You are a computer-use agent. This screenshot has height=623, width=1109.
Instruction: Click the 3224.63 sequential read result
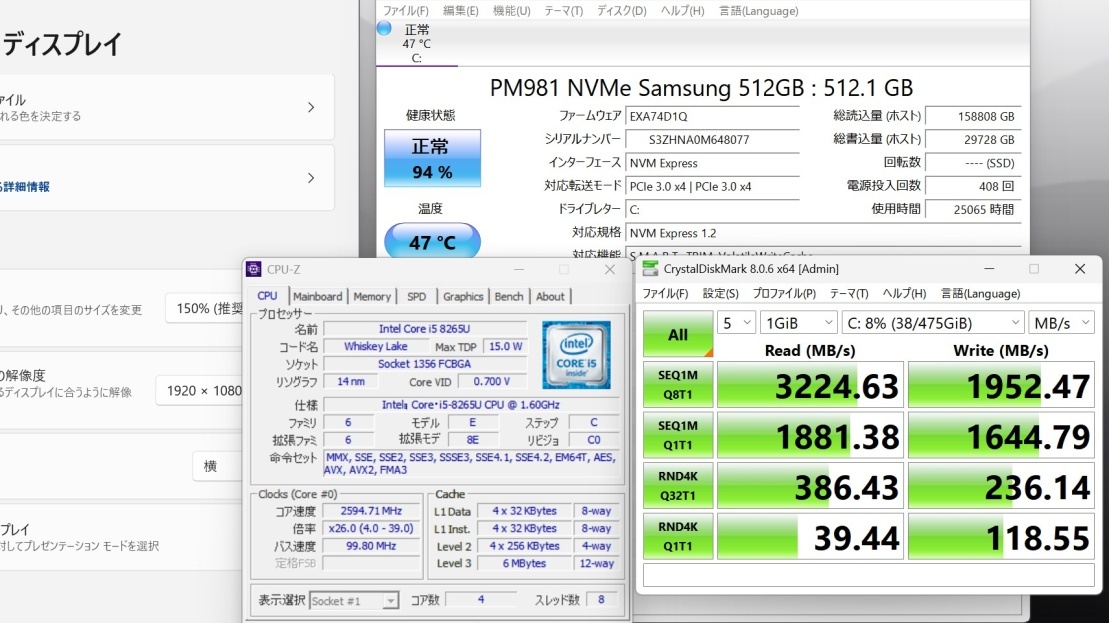[810, 385]
